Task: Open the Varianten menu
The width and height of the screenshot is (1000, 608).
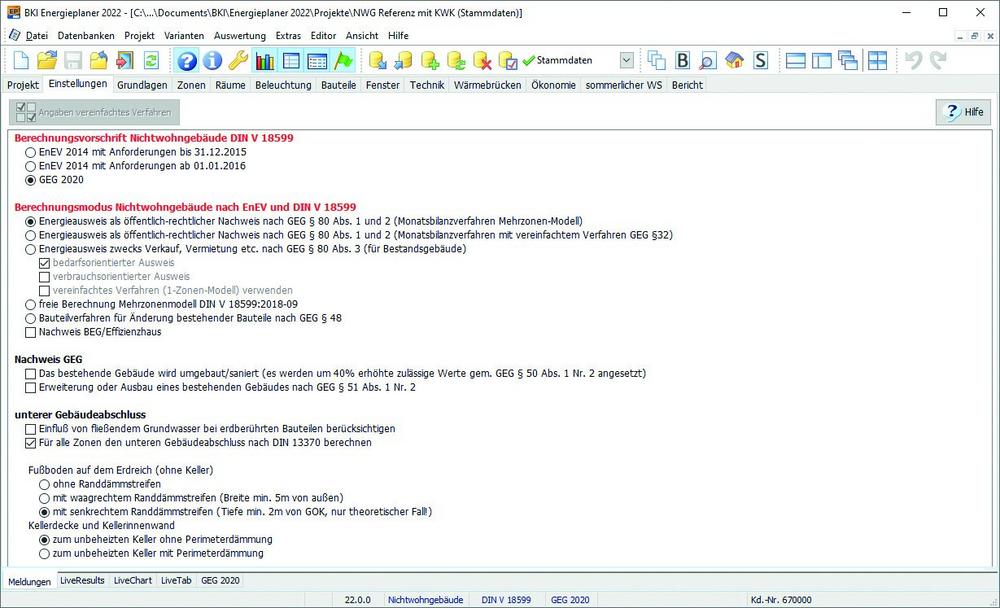Action: 184,36
